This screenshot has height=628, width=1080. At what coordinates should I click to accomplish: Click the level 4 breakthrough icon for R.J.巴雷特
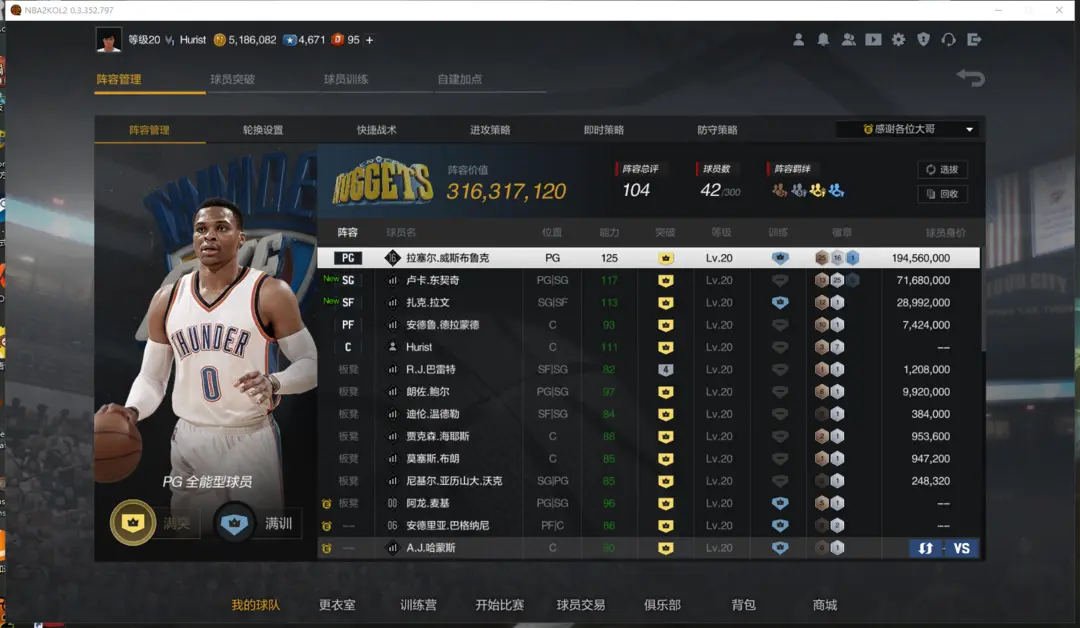(665, 370)
